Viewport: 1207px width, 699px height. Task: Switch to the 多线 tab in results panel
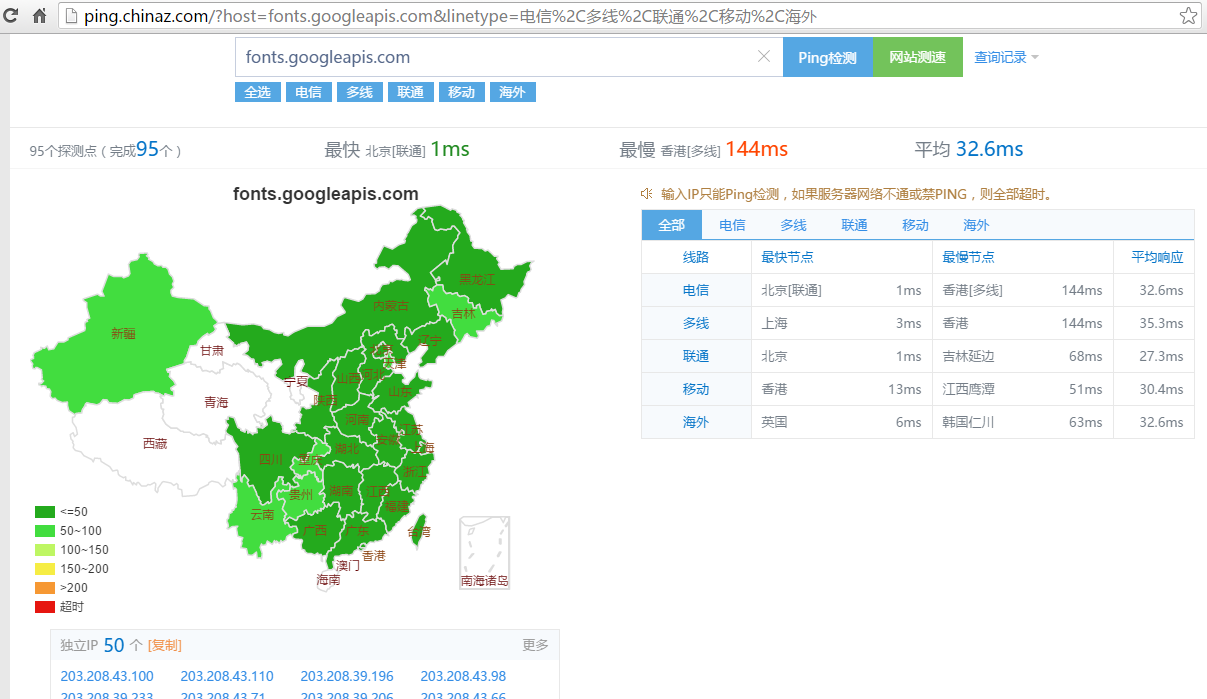793,225
